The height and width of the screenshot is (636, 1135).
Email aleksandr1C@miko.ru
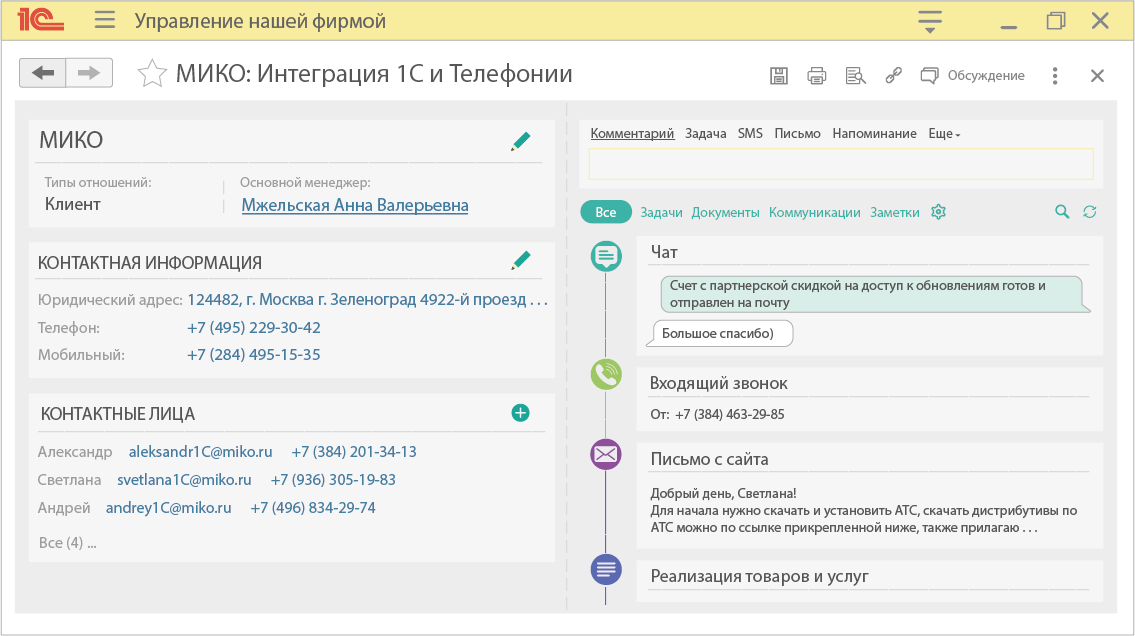201,451
